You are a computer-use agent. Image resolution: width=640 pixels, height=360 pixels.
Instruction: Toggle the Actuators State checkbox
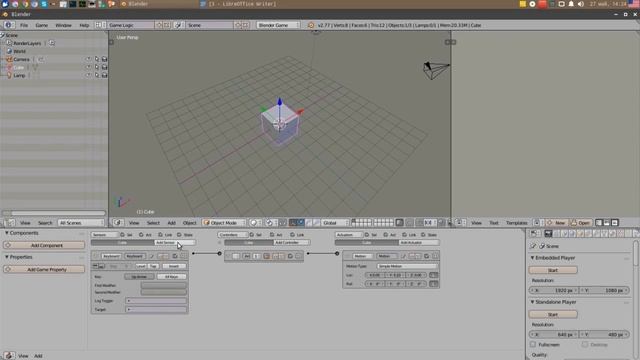coord(423,235)
